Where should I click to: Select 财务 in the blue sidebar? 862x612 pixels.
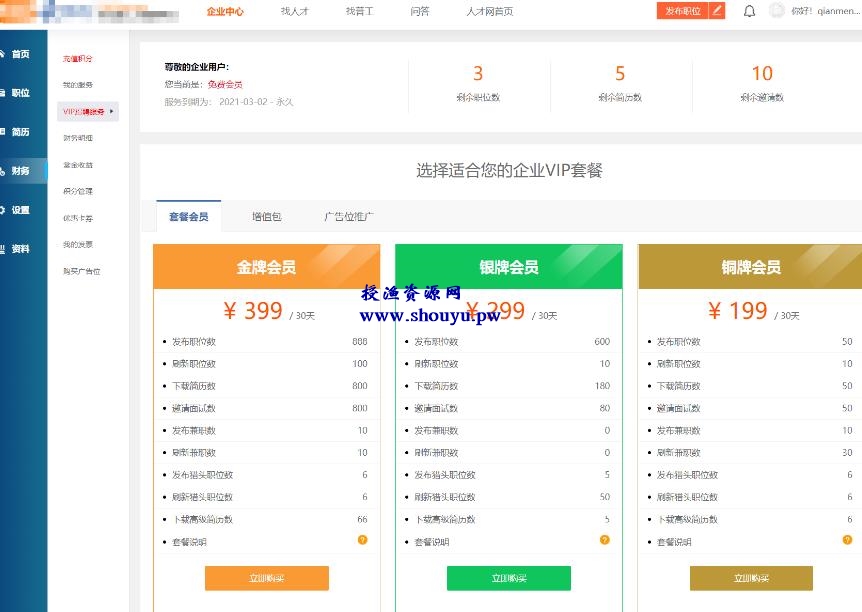point(21,171)
